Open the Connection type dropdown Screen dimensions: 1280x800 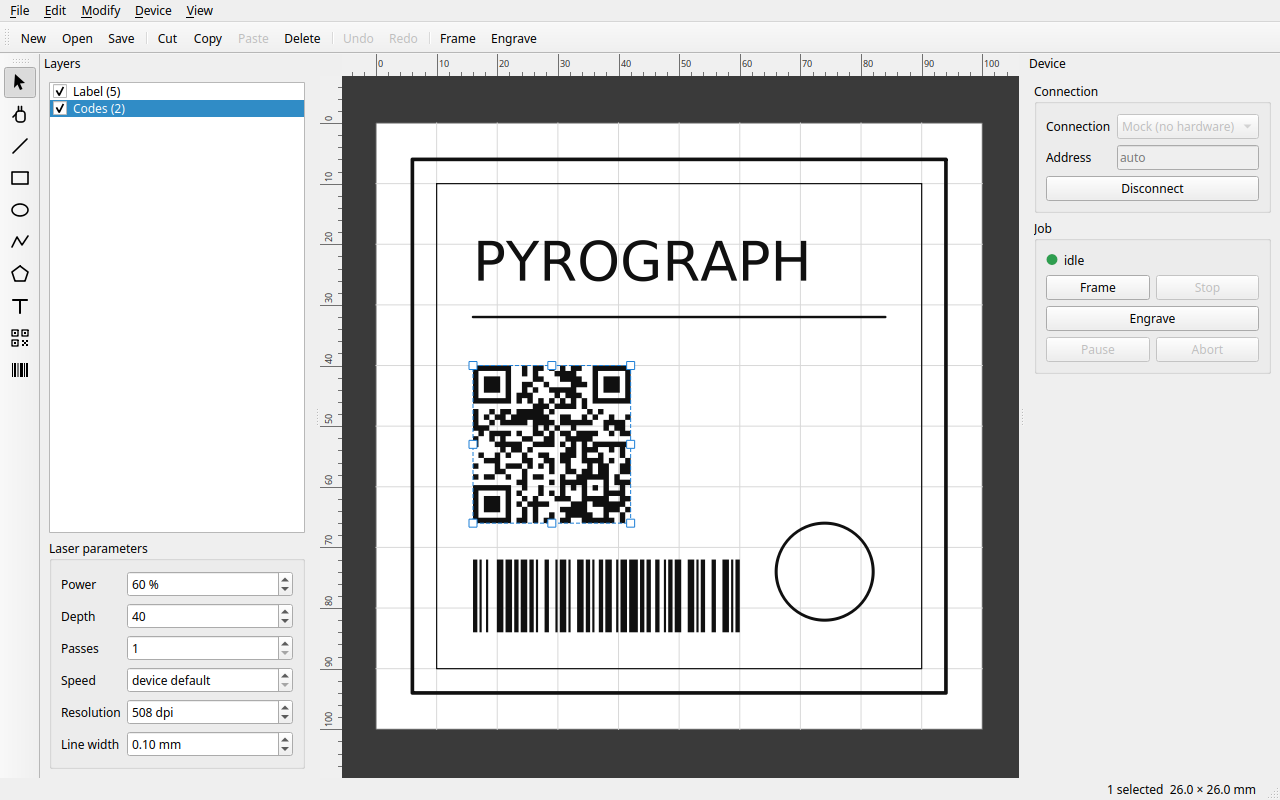click(x=1187, y=126)
